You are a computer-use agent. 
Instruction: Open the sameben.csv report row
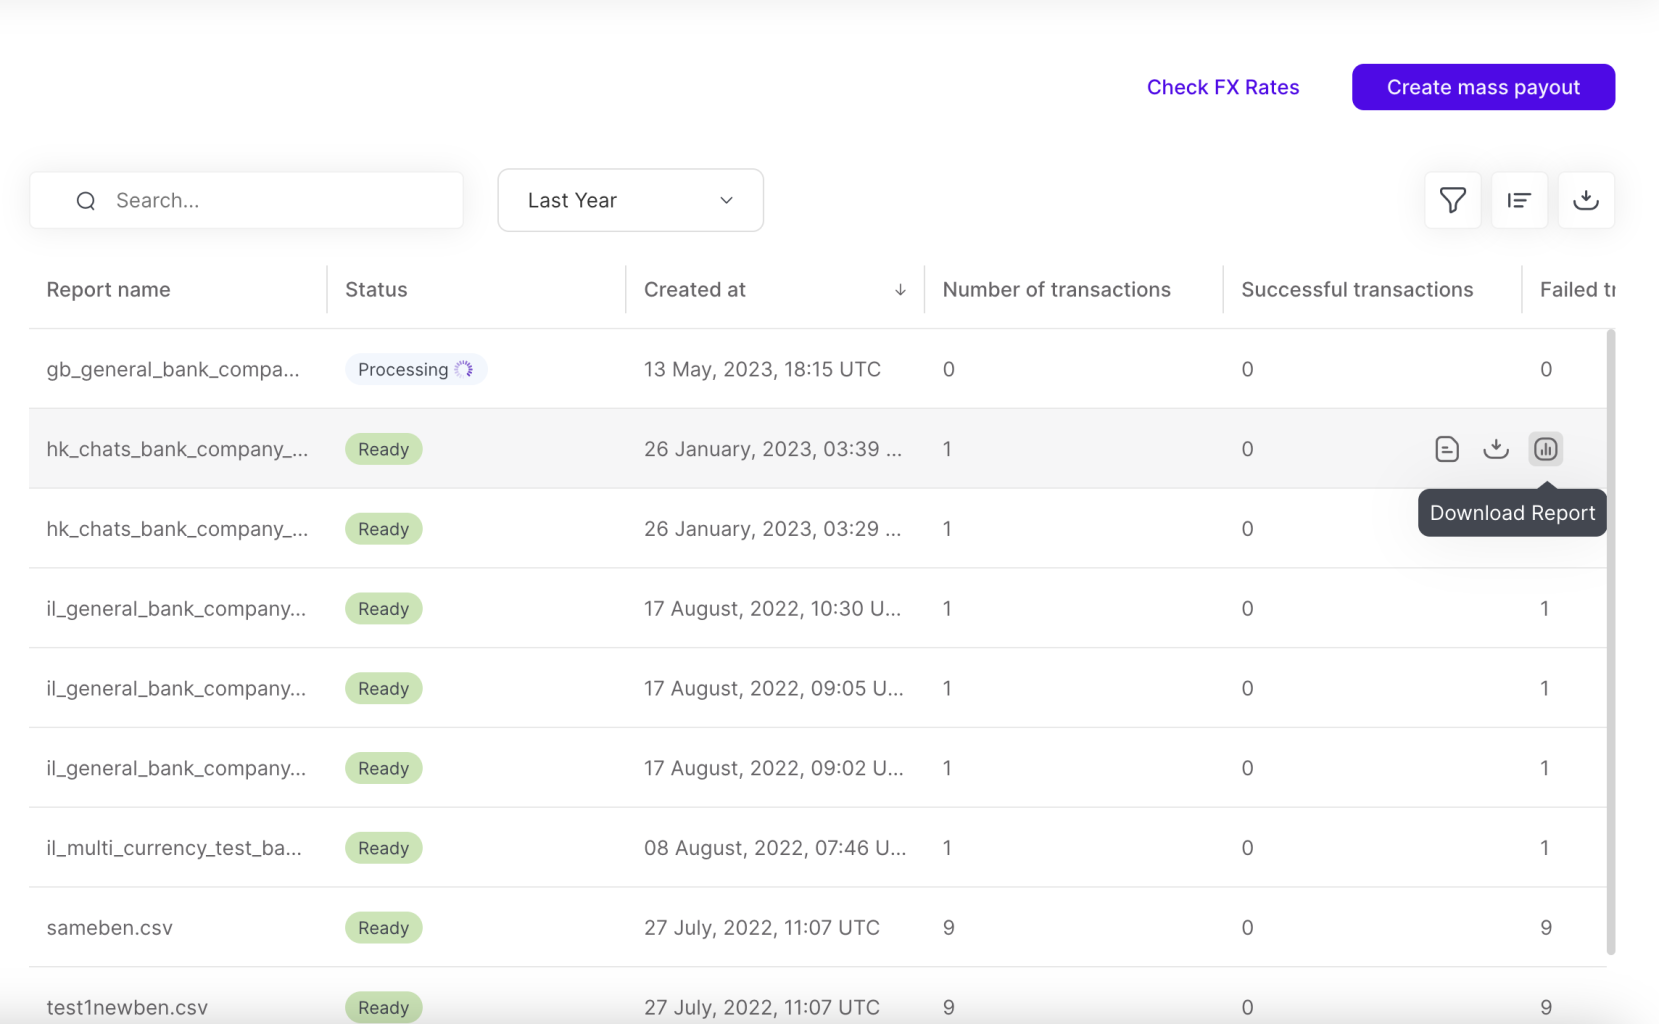tap(110, 928)
